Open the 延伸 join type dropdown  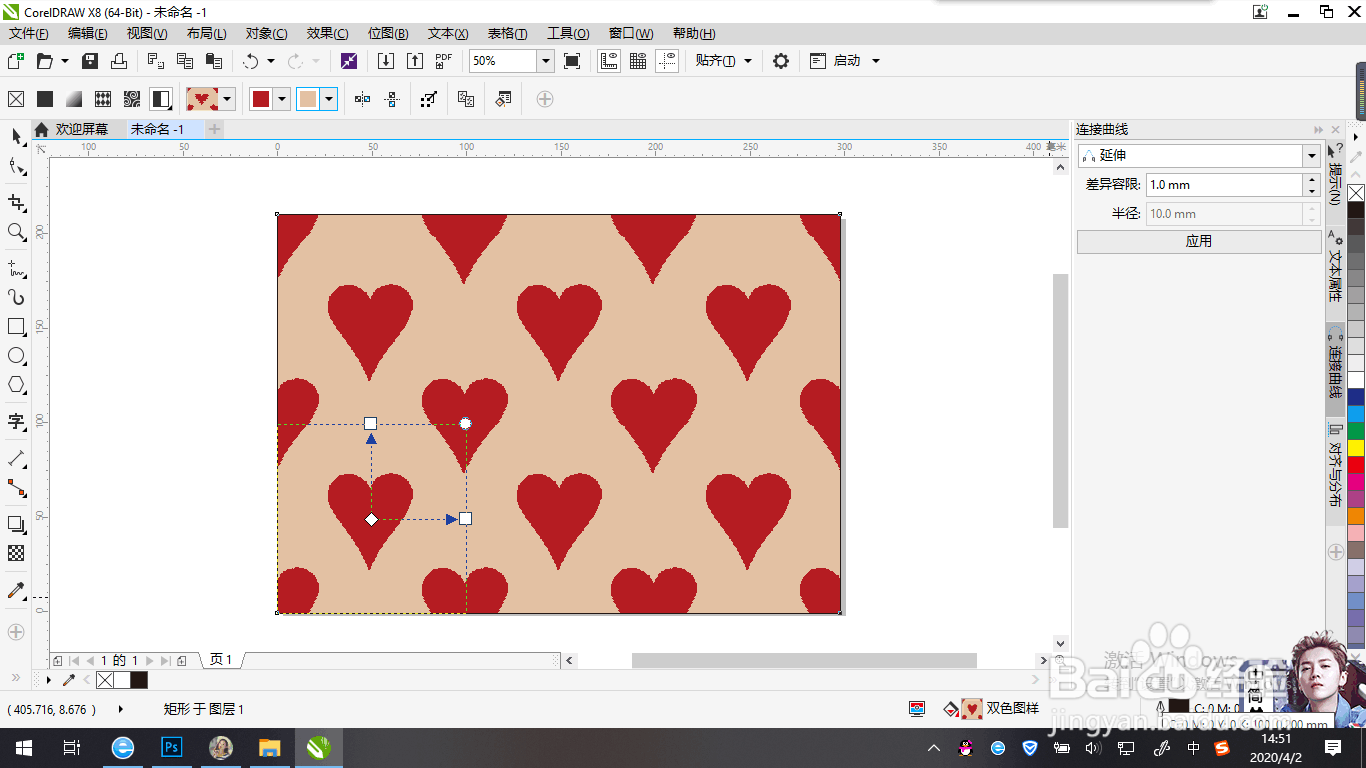coord(1311,156)
